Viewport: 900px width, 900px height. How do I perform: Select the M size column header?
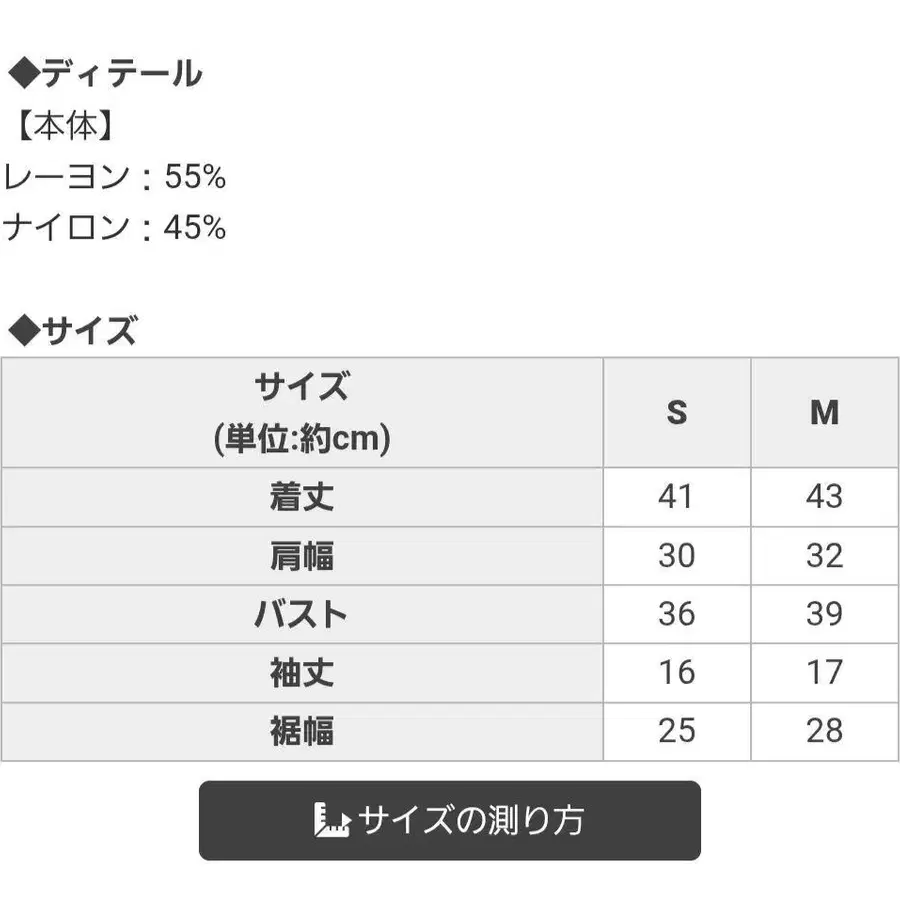click(824, 412)
